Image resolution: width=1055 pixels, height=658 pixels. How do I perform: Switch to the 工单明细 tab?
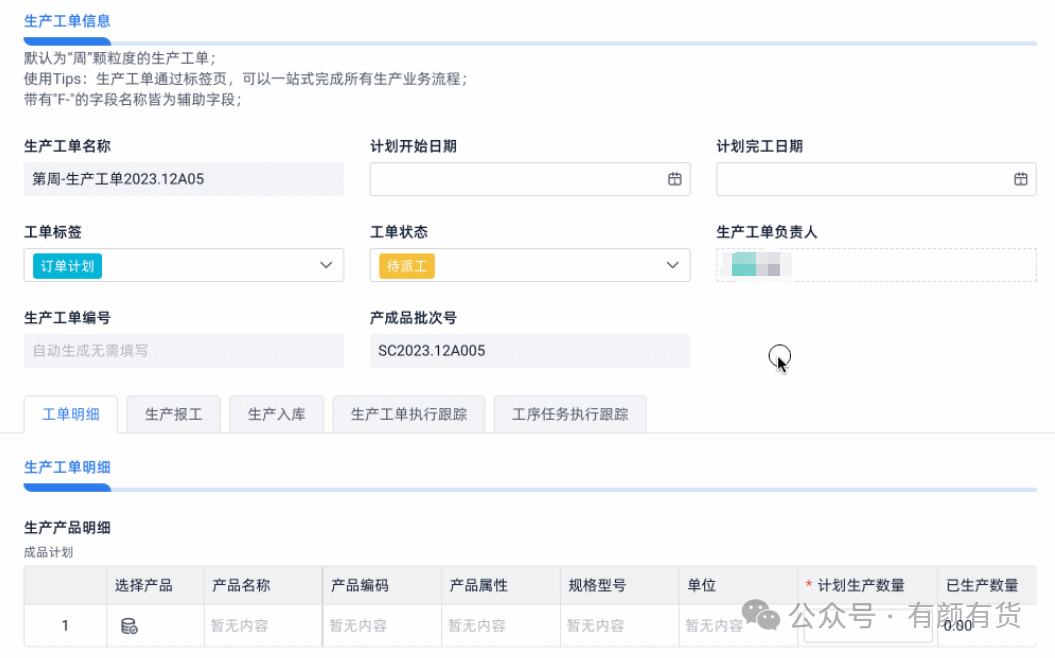pos(71,414)
